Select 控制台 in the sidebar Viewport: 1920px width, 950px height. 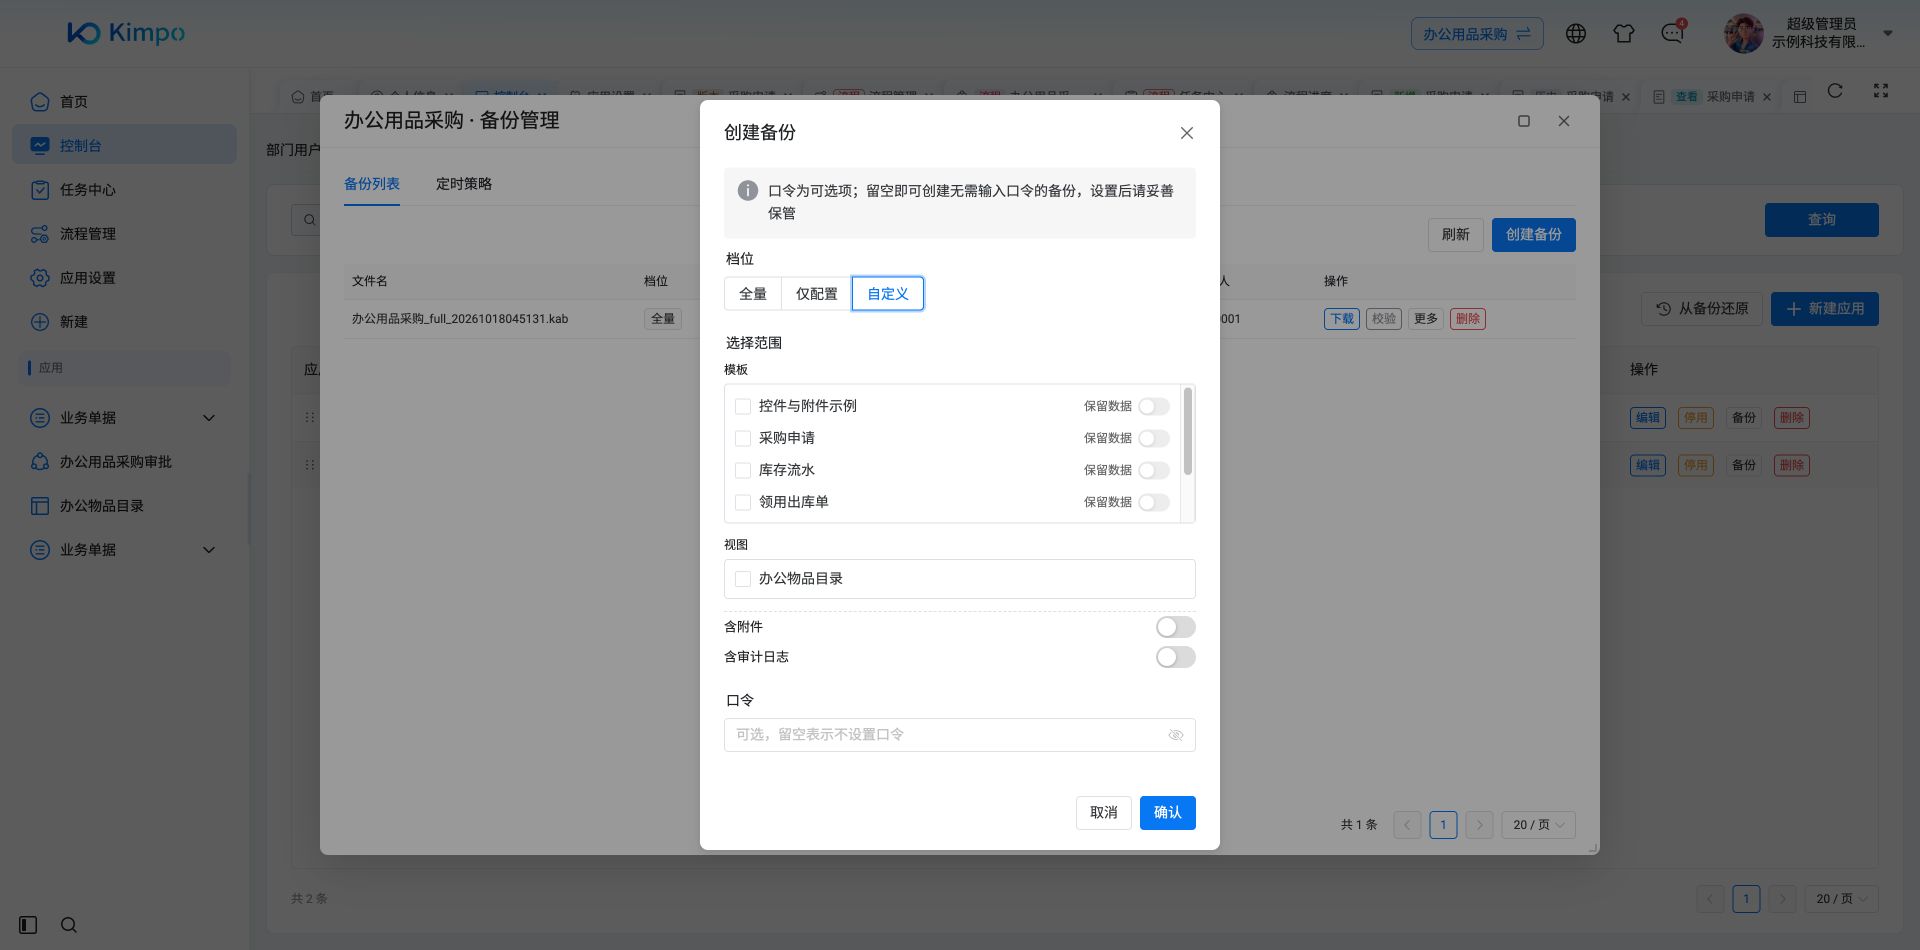point(124,145)
